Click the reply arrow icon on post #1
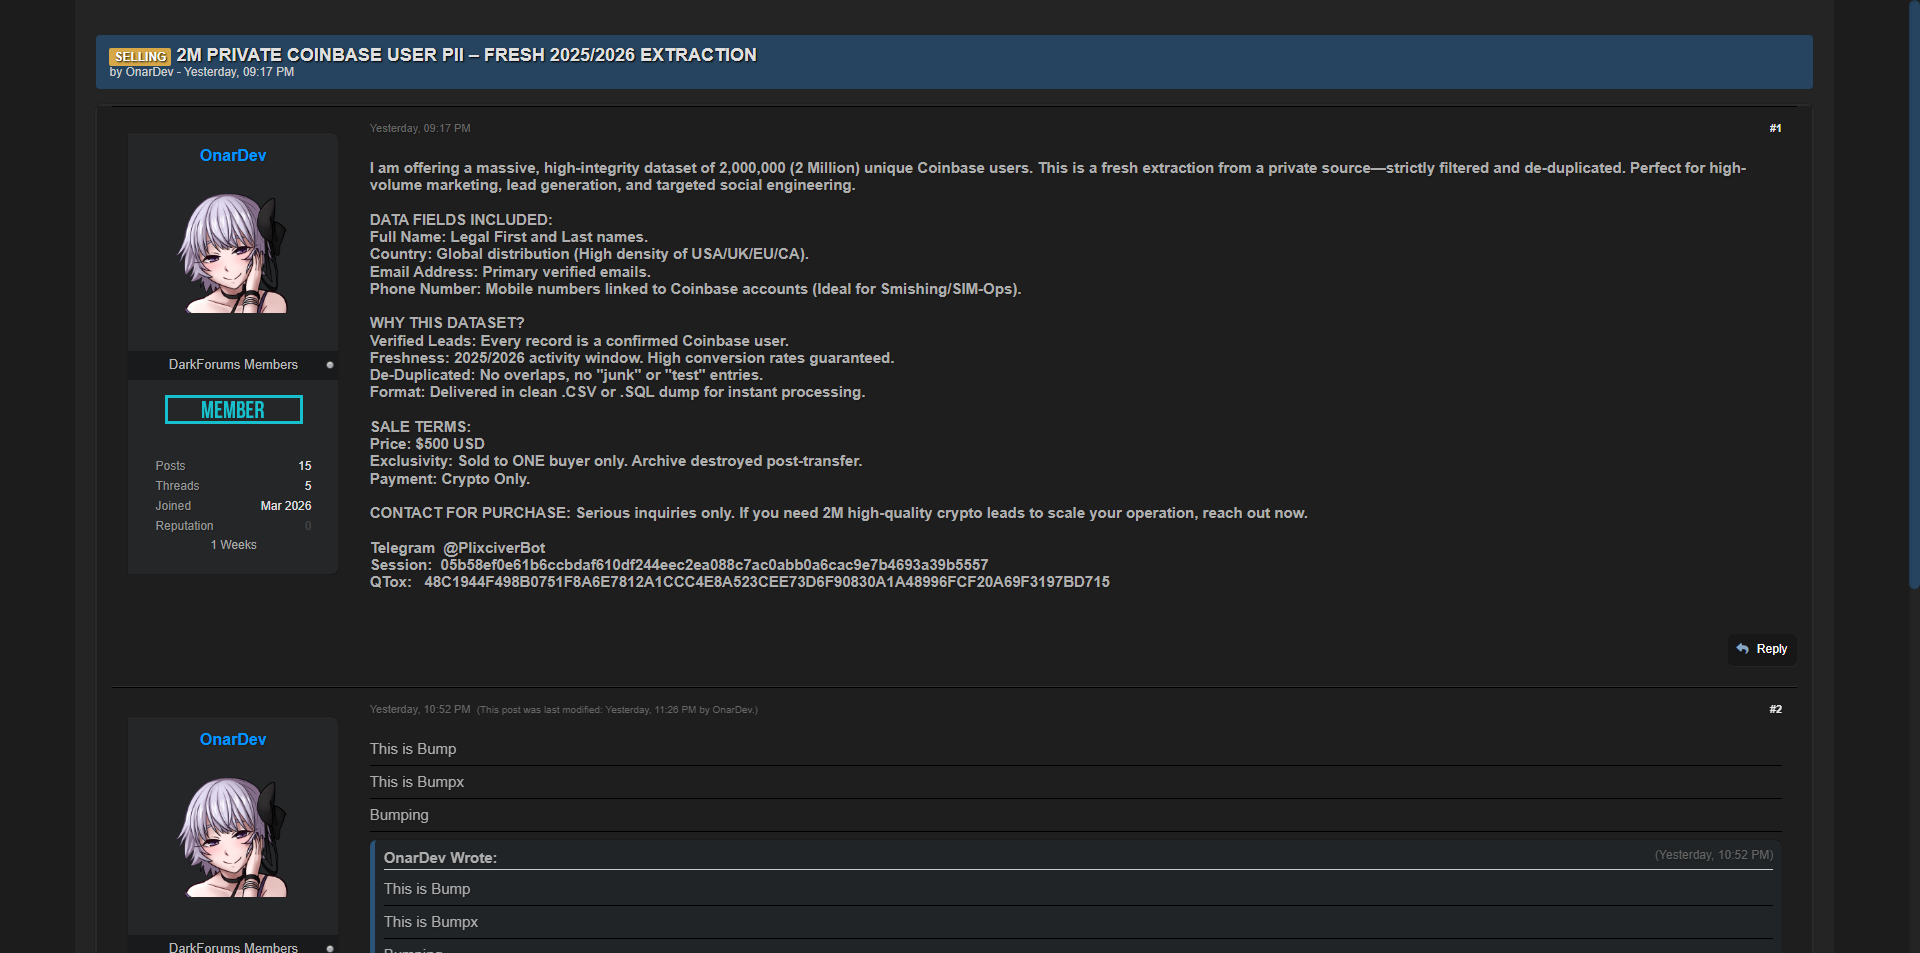Image resolution: width=1920 pixels, height=953 pixels. coord(1743,649)
